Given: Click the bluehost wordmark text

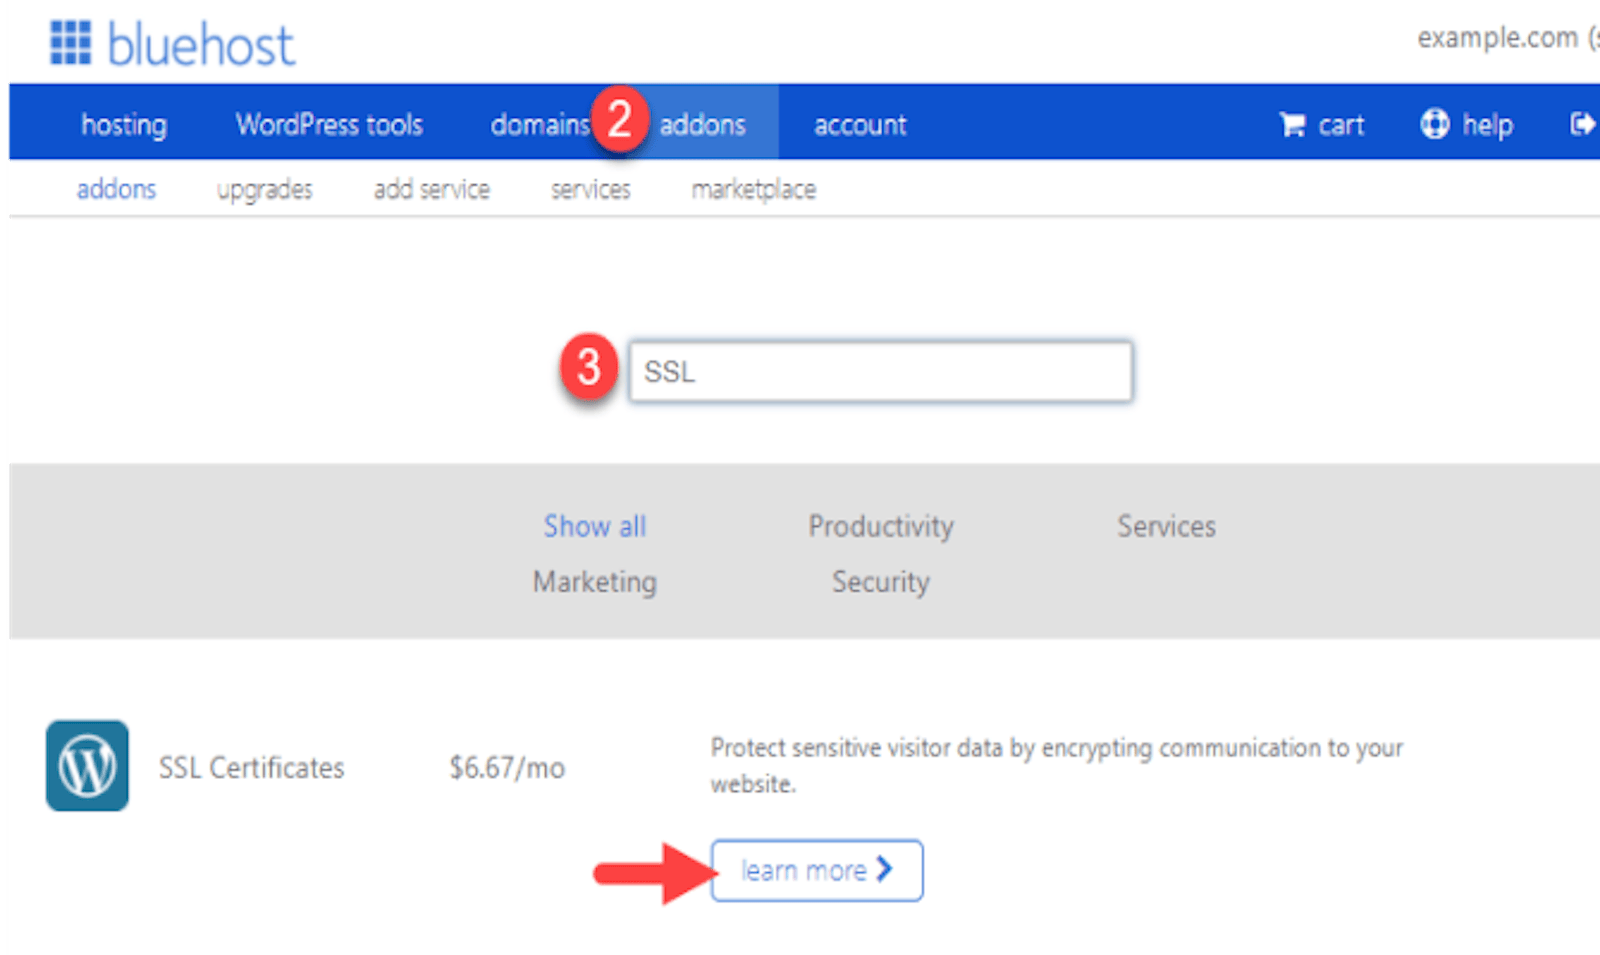Looking at the screenshot, I should [201, 45].
